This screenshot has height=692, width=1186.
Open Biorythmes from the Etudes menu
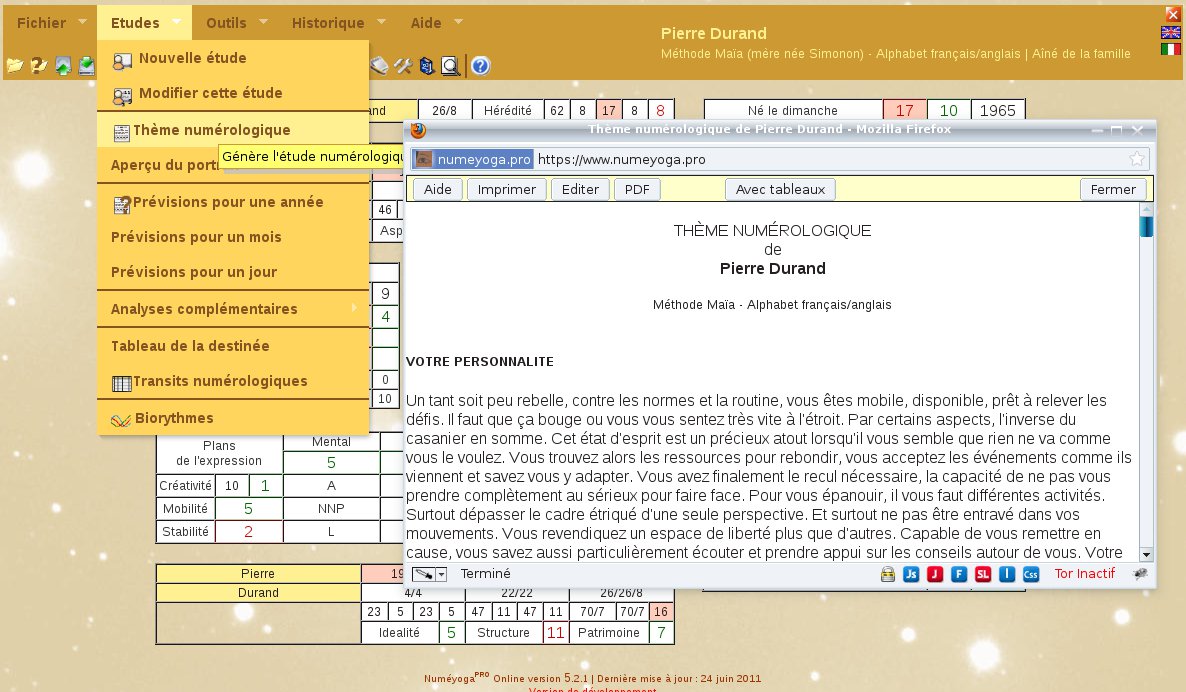point(233,418)
